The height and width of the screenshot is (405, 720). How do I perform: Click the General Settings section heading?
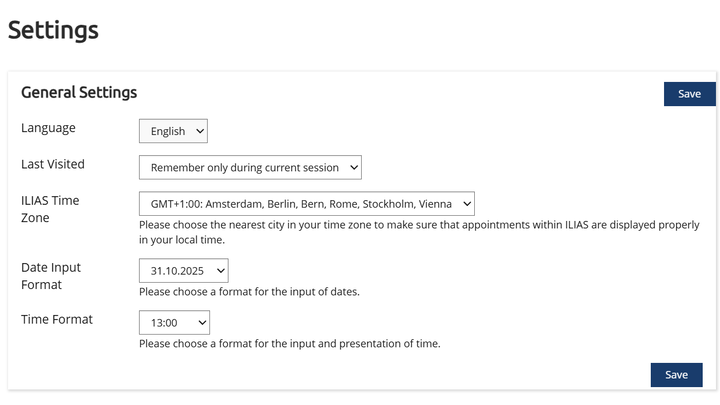(x=79, y=92)
